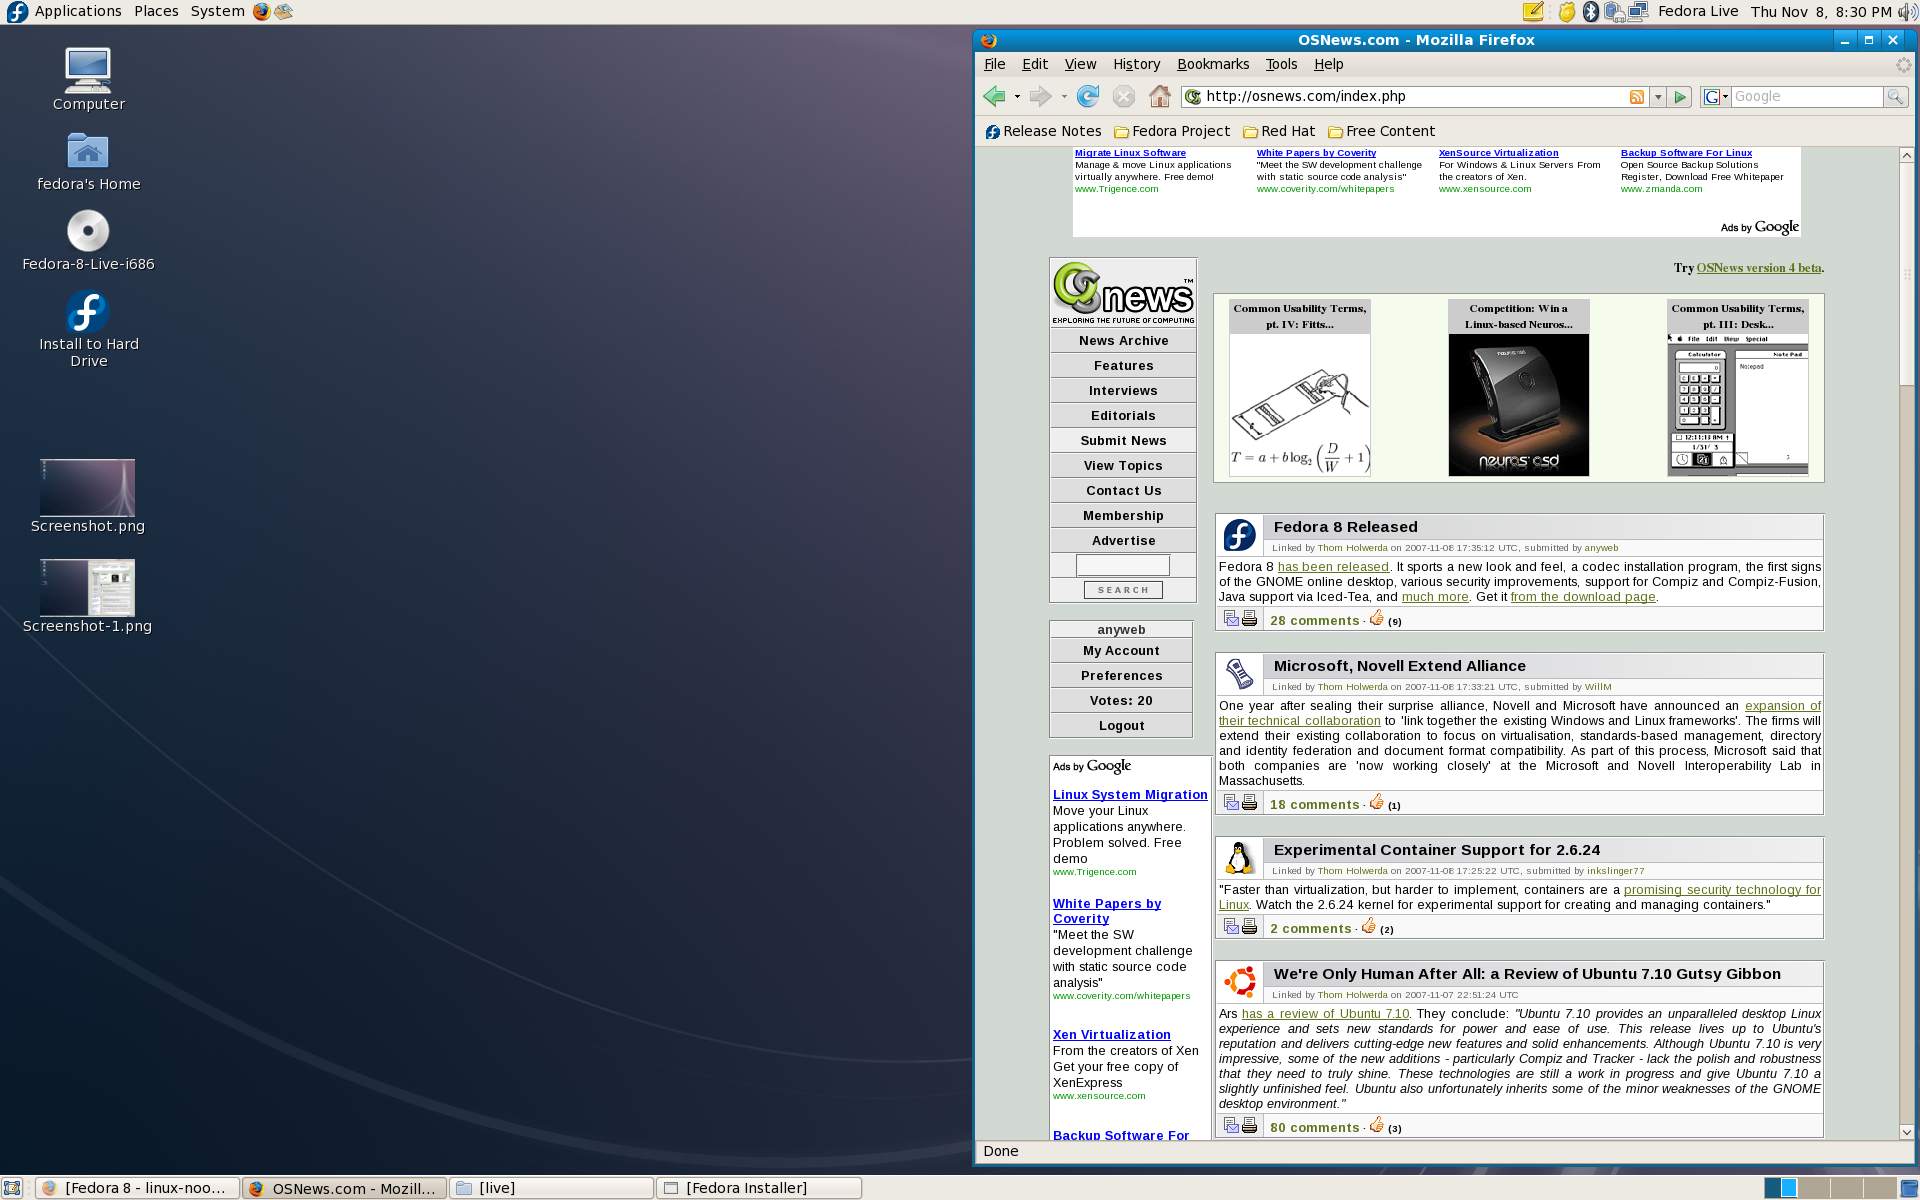
Task: Click the power manager tray icon
Action: pos(1614,11)
